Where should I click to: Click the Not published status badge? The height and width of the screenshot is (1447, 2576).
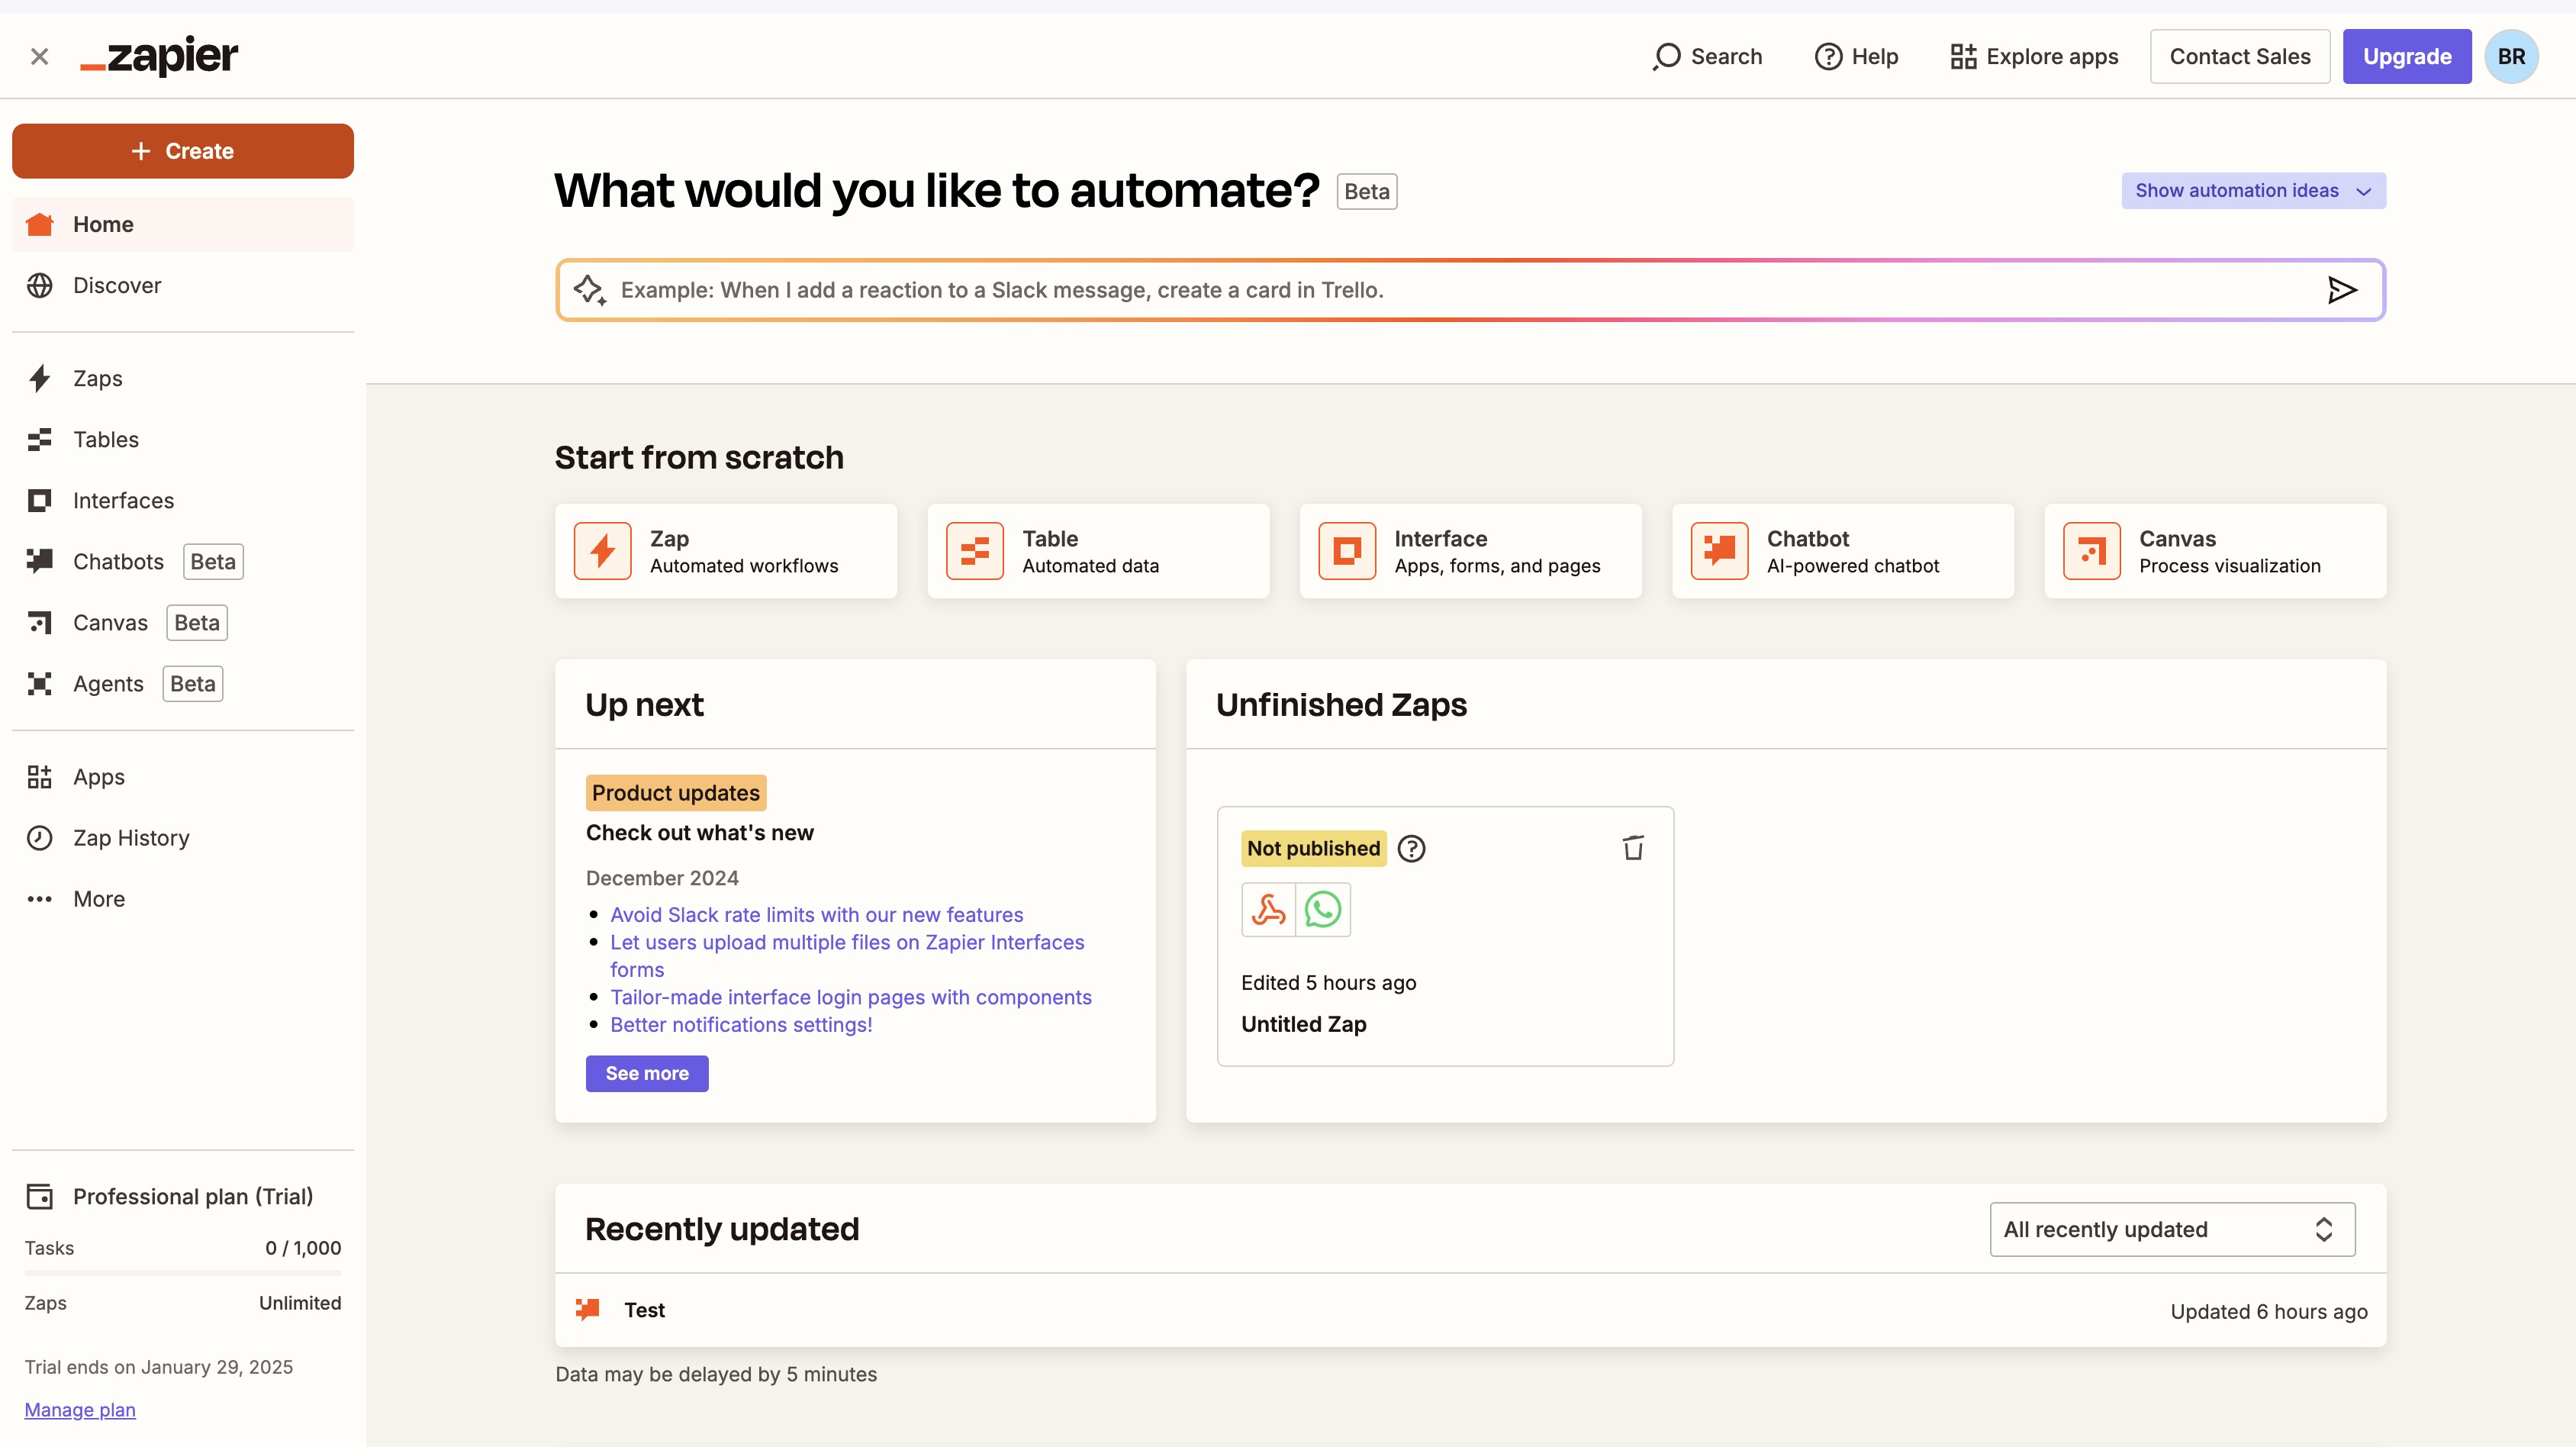[x=1313, y=848]
